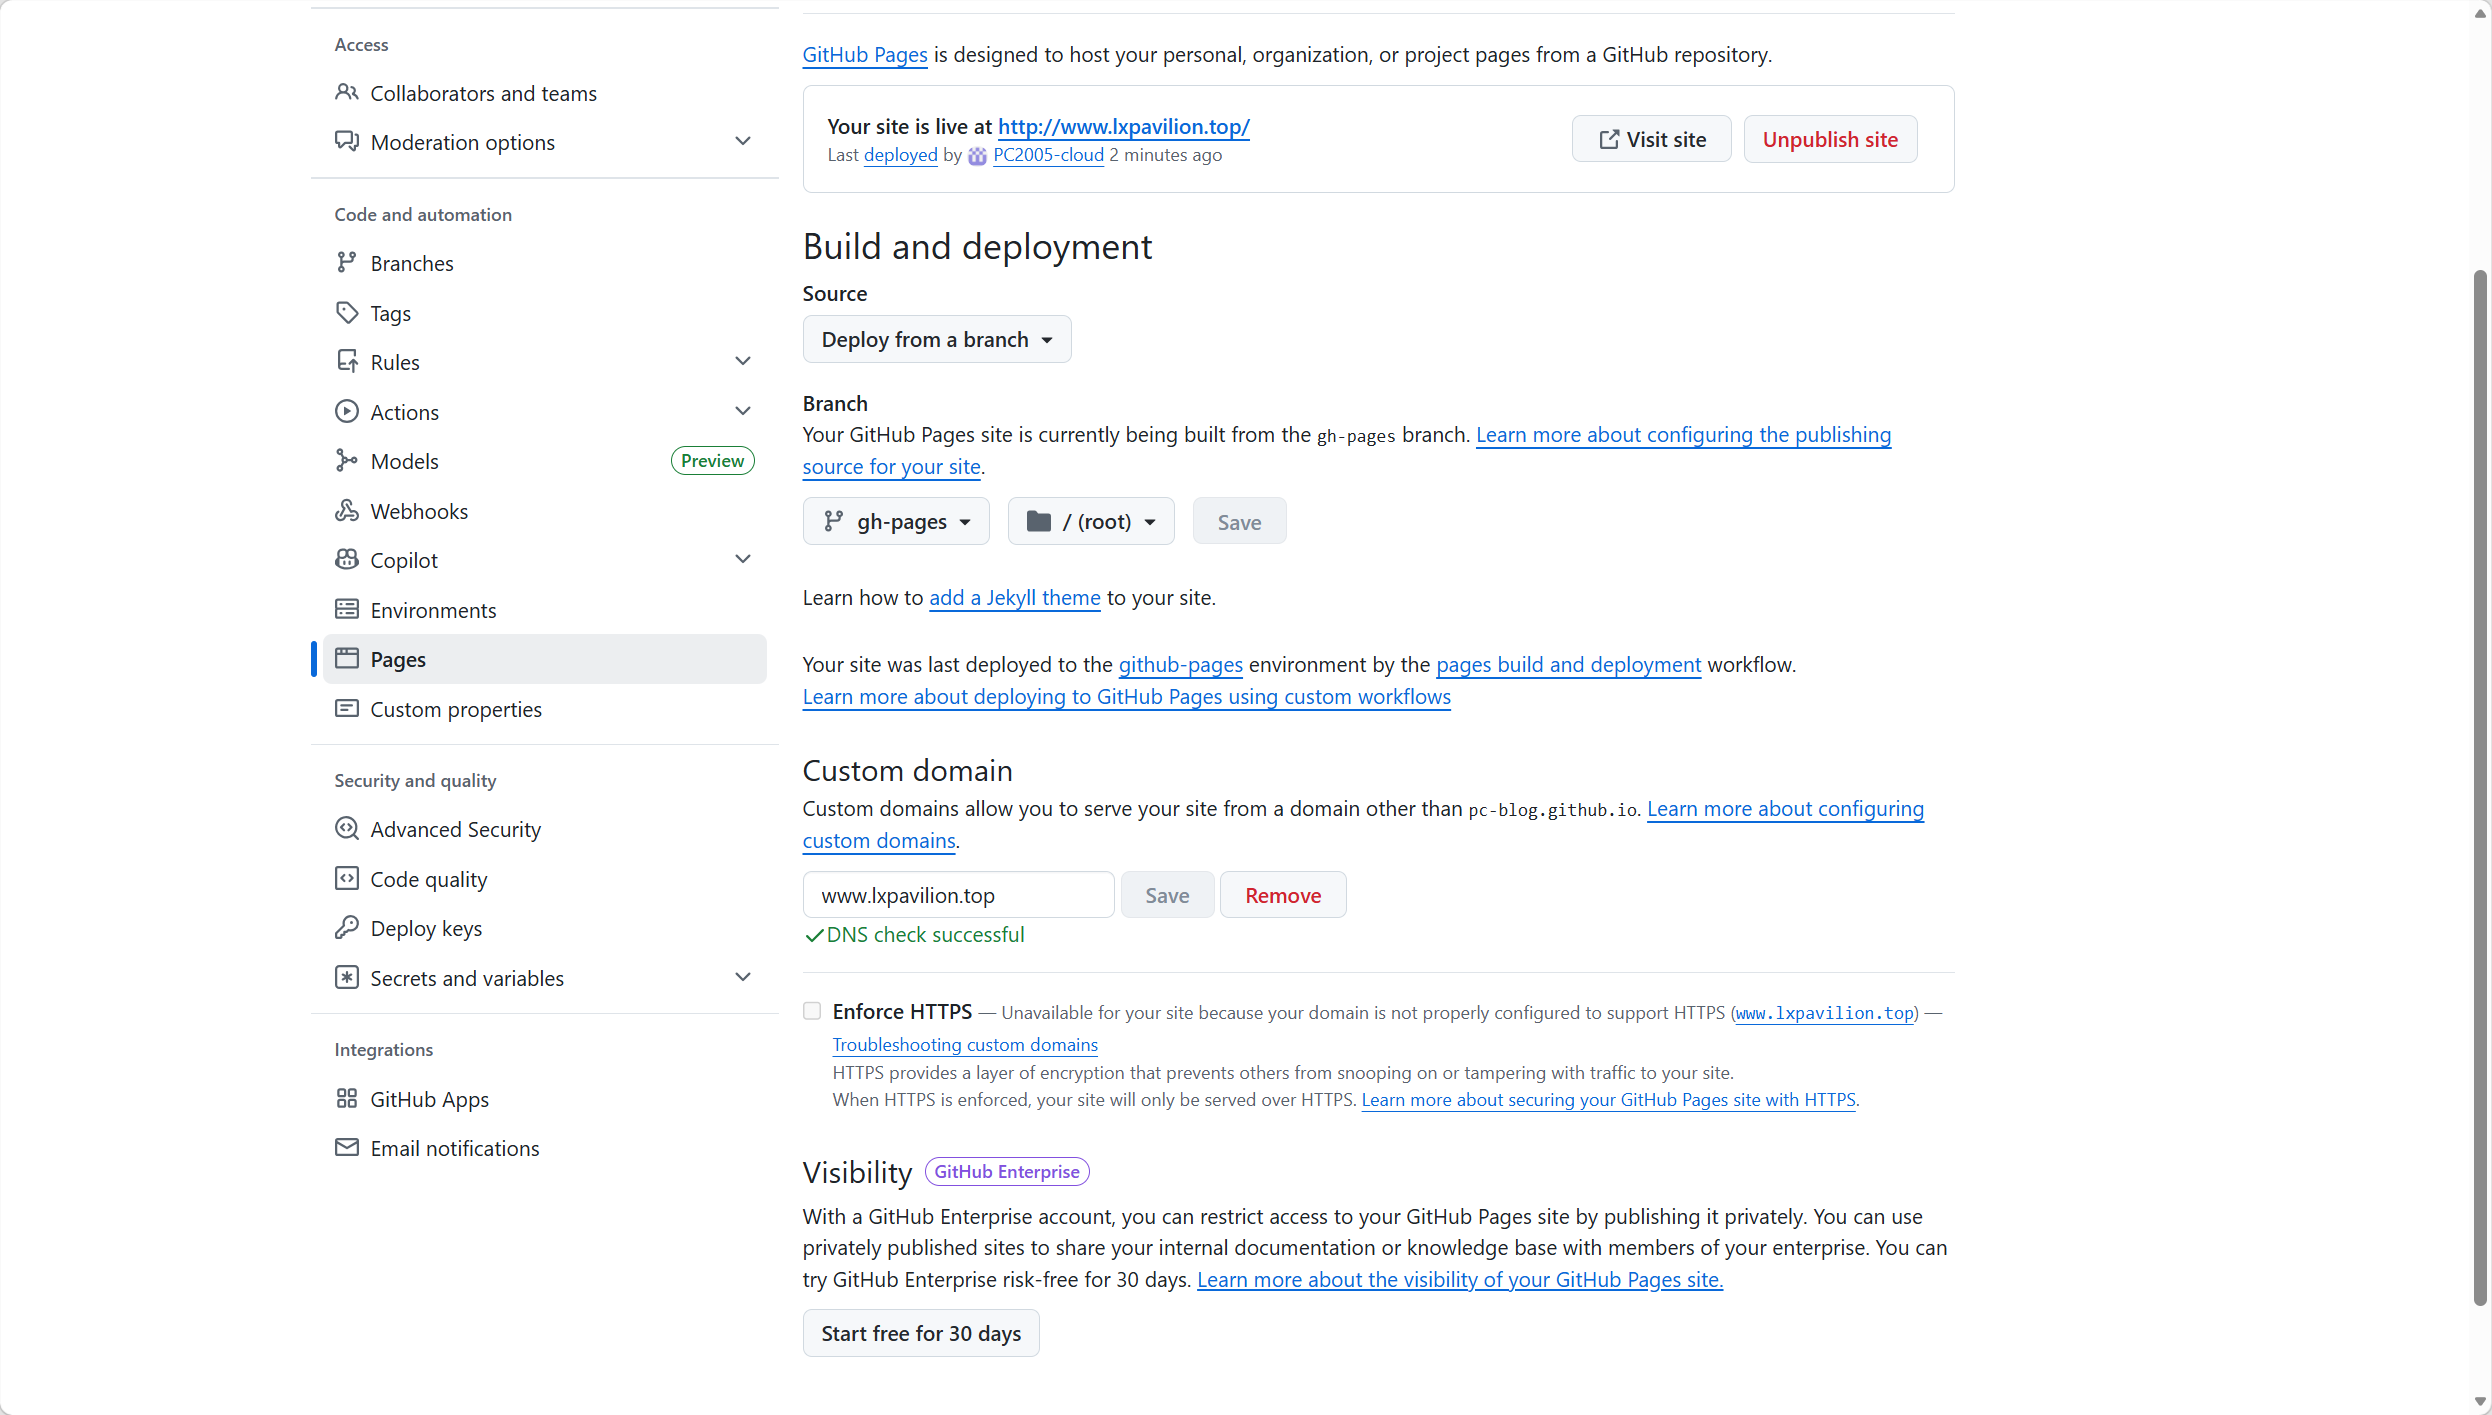Screen dimensions: 2492x1415
Task: Click the Secrets and variables asterisk icon
Action: click(x=347, y=978)
